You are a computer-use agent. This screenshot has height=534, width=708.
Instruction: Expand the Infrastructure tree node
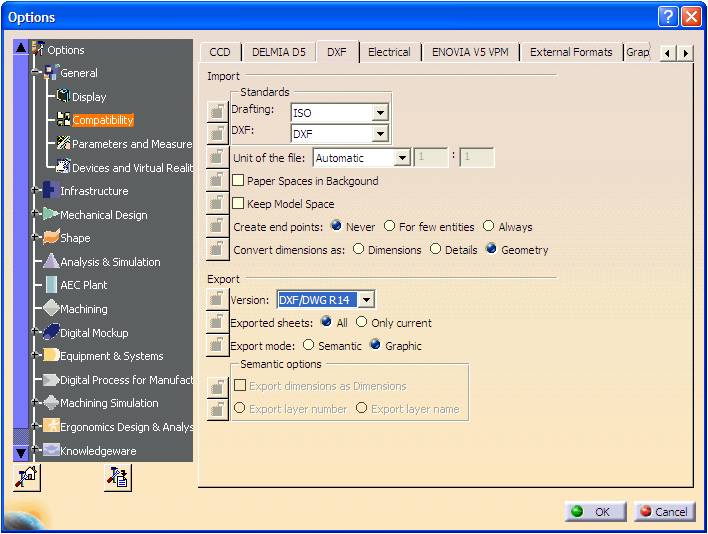pos(35,190)
